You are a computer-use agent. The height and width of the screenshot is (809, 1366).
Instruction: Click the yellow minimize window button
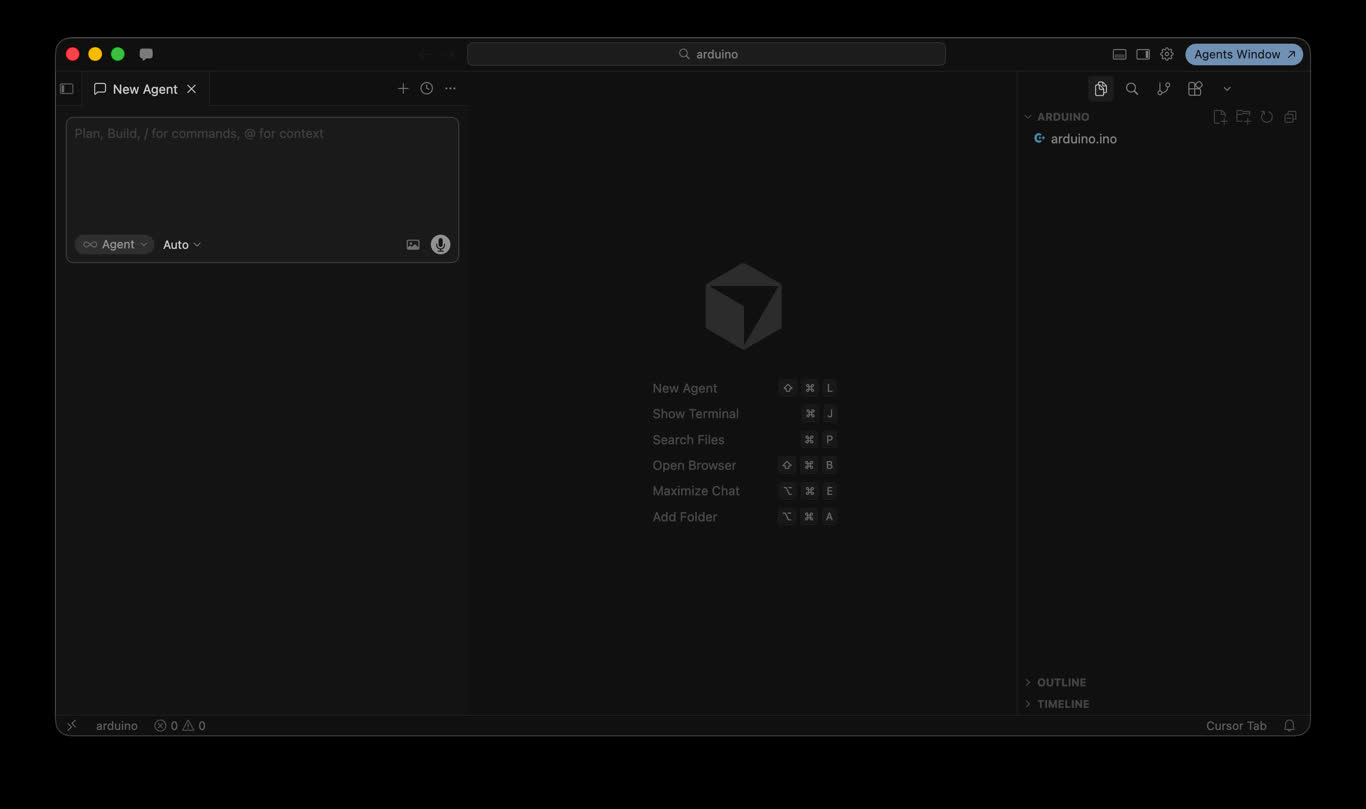point(95,54)
